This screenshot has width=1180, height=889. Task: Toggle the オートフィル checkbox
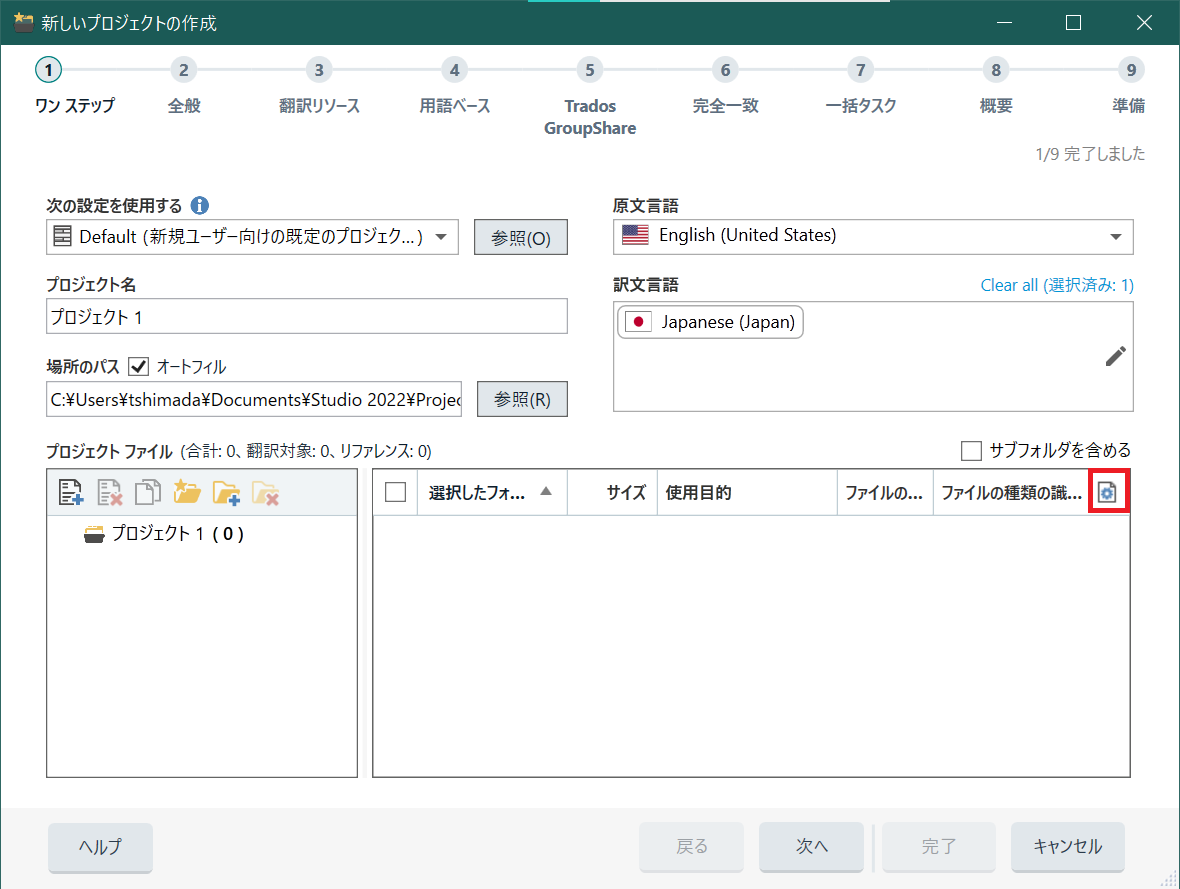click(x=138, y=366)
